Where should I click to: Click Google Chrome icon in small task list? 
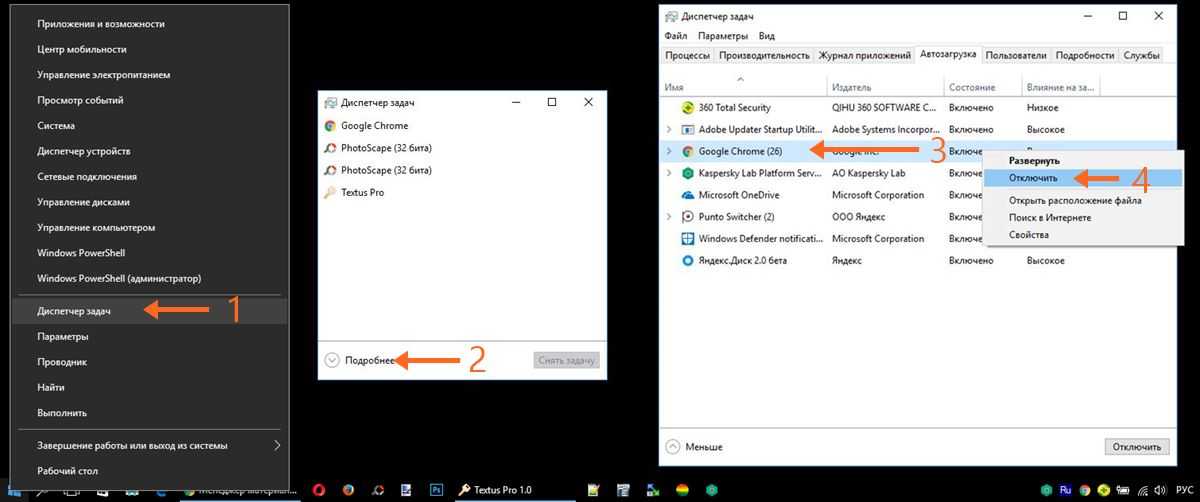(330, 126)
